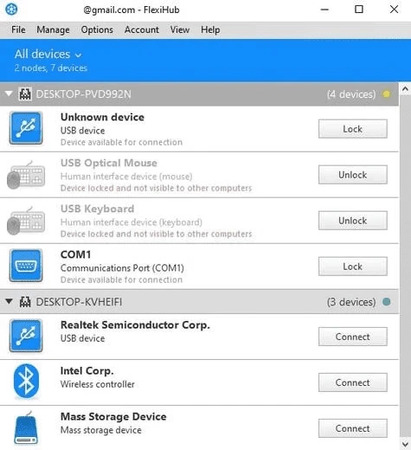Click the DESKTOP-KVHEIFI computer node icon
The width and height of the screenshot is (411, 450).
(x=25, y=302)
